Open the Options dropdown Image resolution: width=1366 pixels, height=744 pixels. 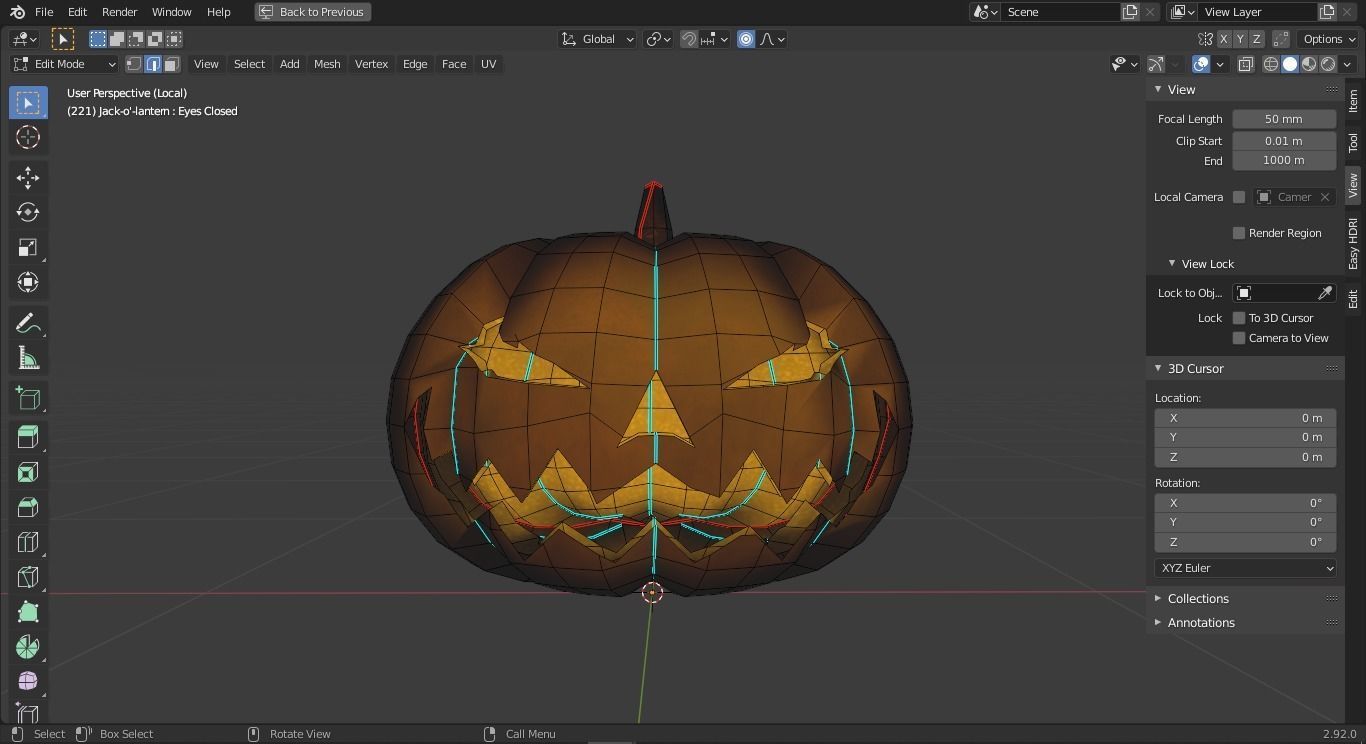pos(1328,39)
